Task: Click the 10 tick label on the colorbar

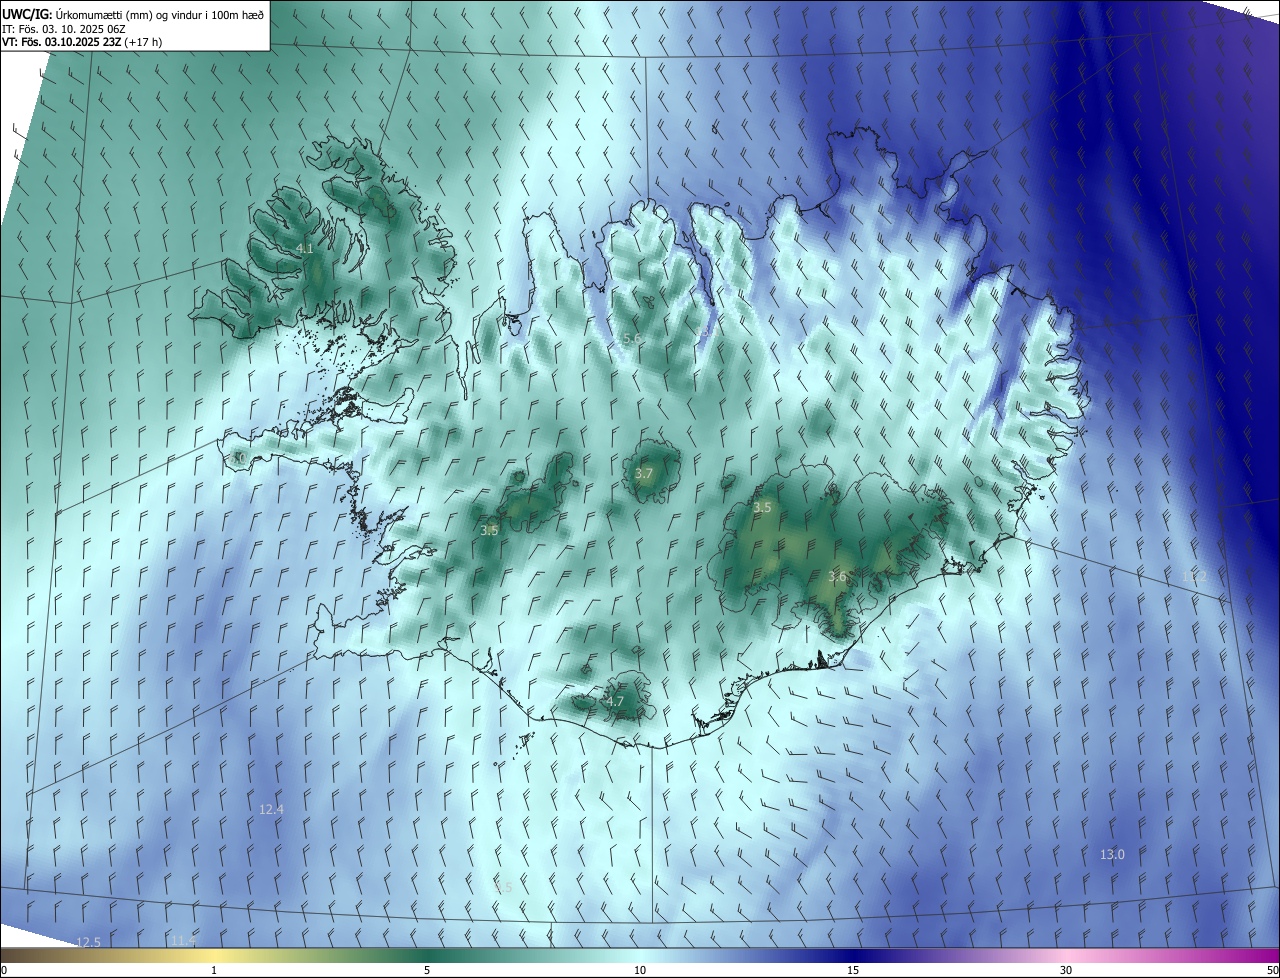Action: [x=640, y=970]
